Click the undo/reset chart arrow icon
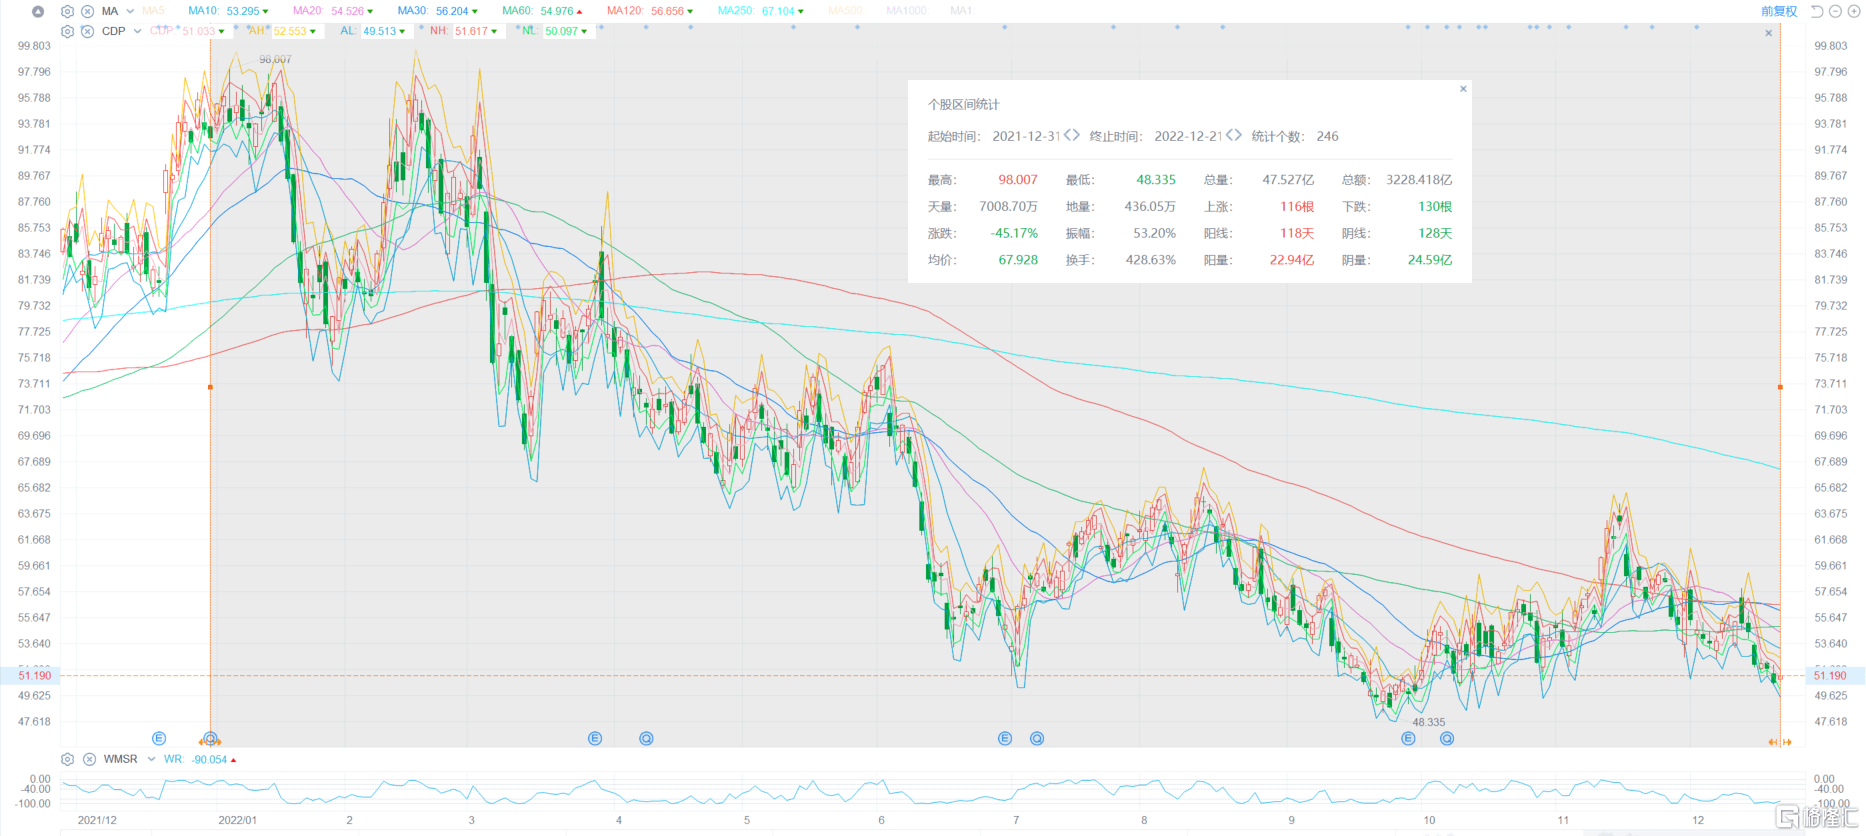Viewport: 1866px width, 836px height. pos(1817,11)
